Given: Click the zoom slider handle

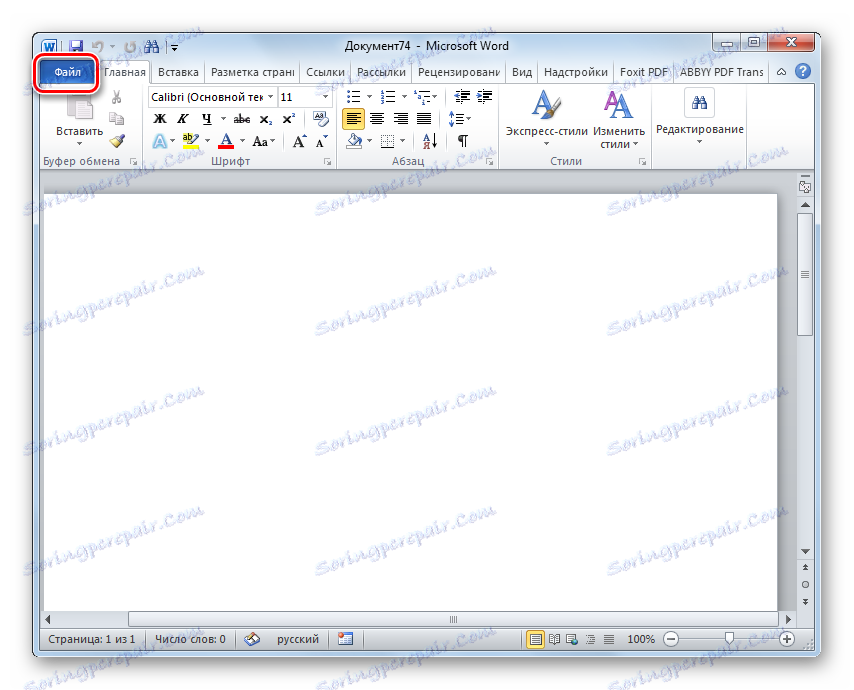Looking at the screenshot, I should [x=729, y=638].
